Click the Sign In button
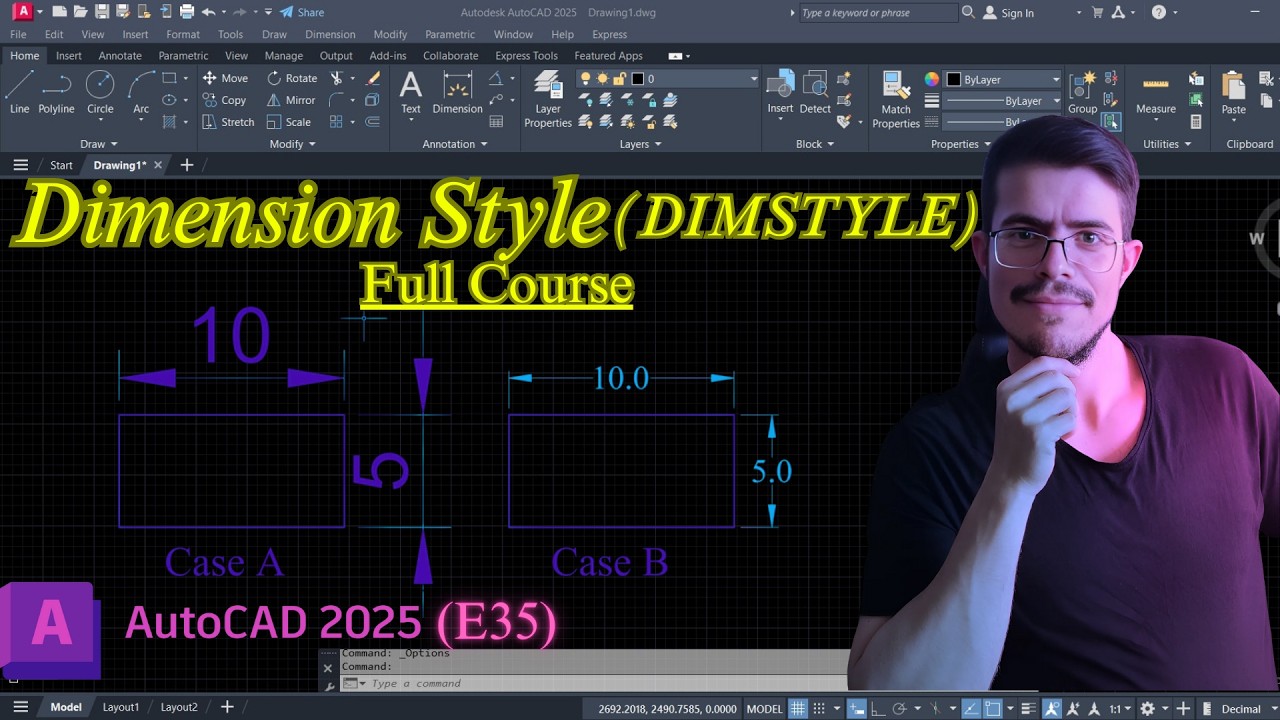This screenshot has width=1280, height=720. (1008, 12)
